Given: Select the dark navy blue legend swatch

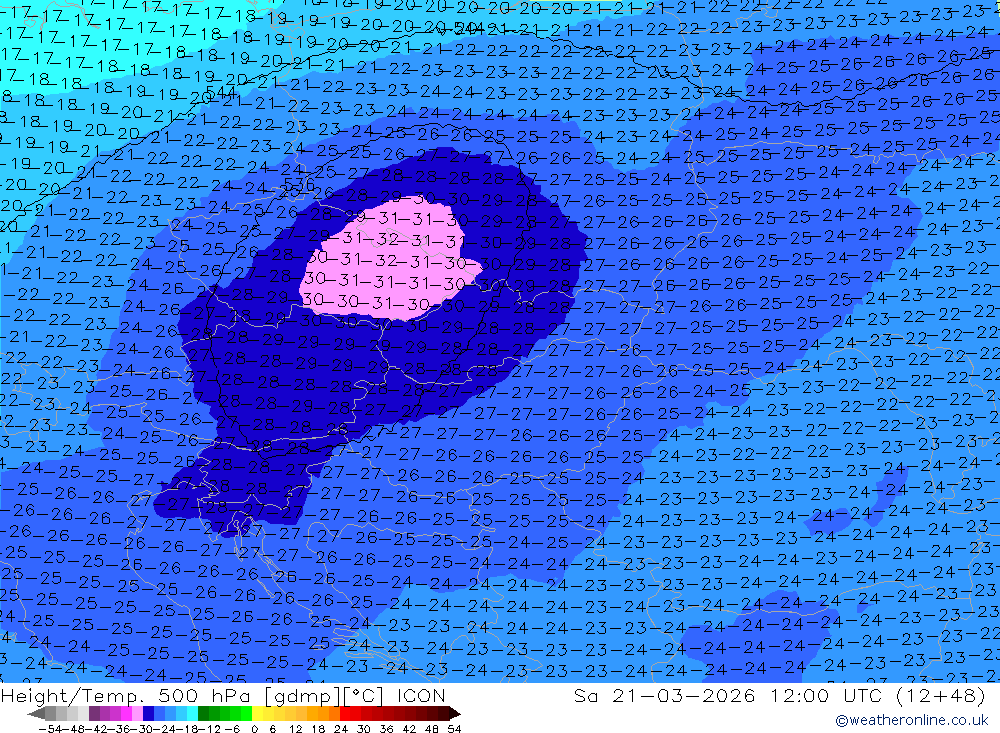Looking at the screenshot, I should coord(148,714).
